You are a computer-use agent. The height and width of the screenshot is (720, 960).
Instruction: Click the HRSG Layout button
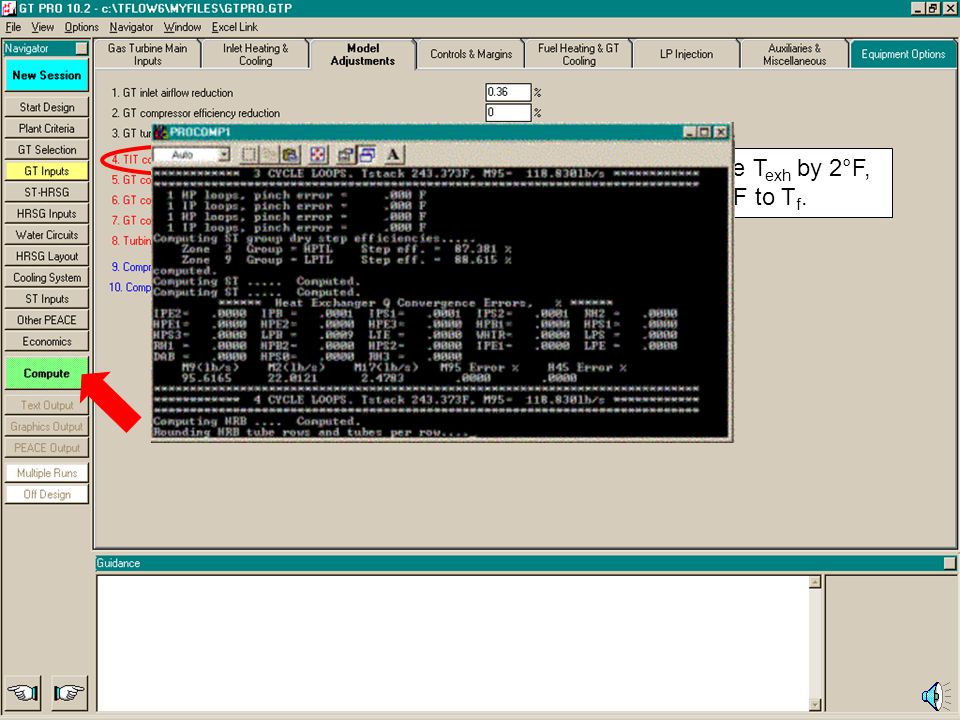point(47,257)
